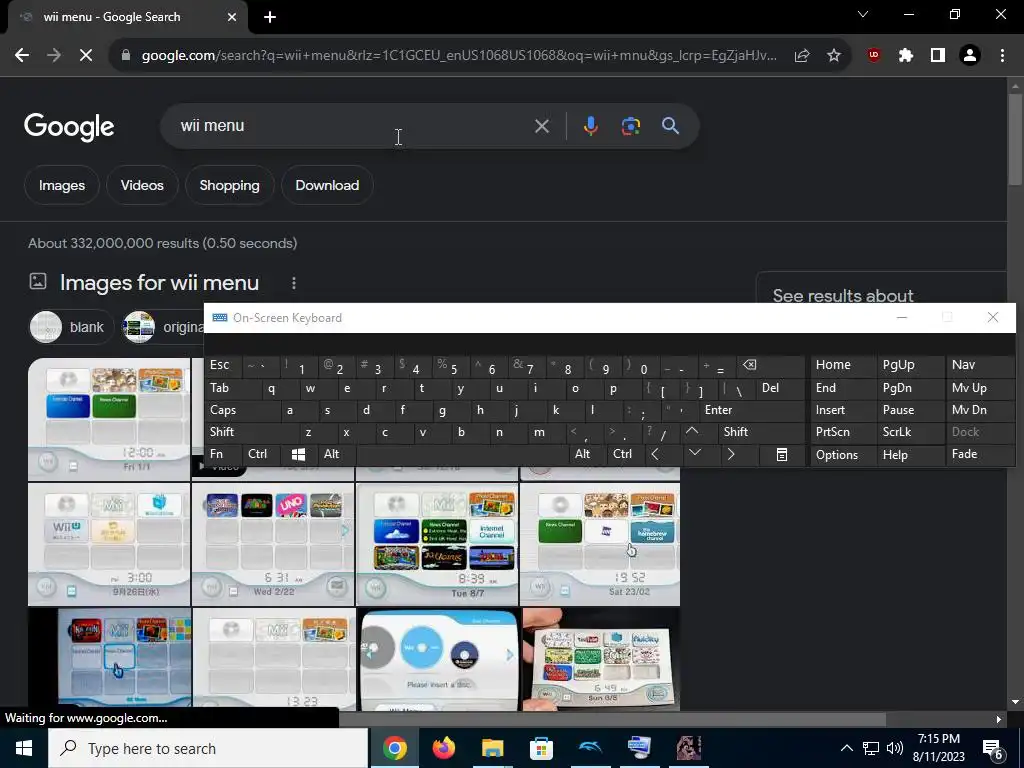Select the Download search filter

pos(327,185)
